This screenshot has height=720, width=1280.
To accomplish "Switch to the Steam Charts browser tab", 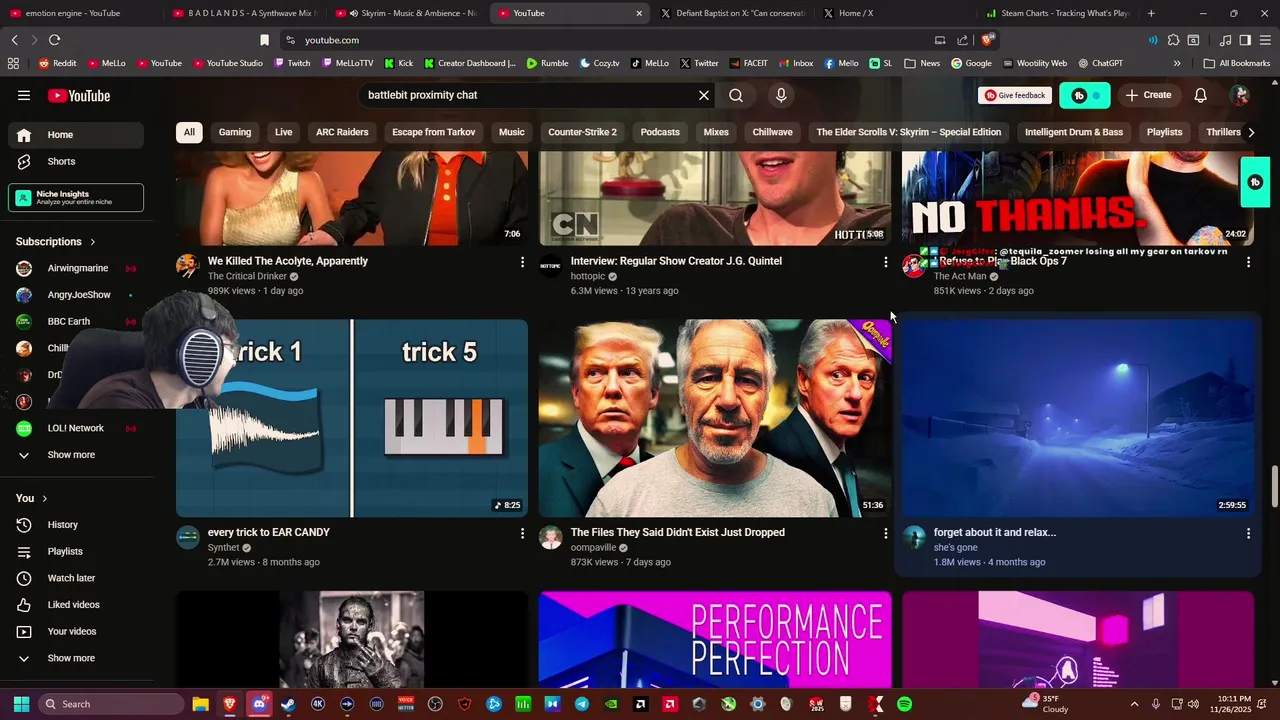I will tap(1056, 13).
